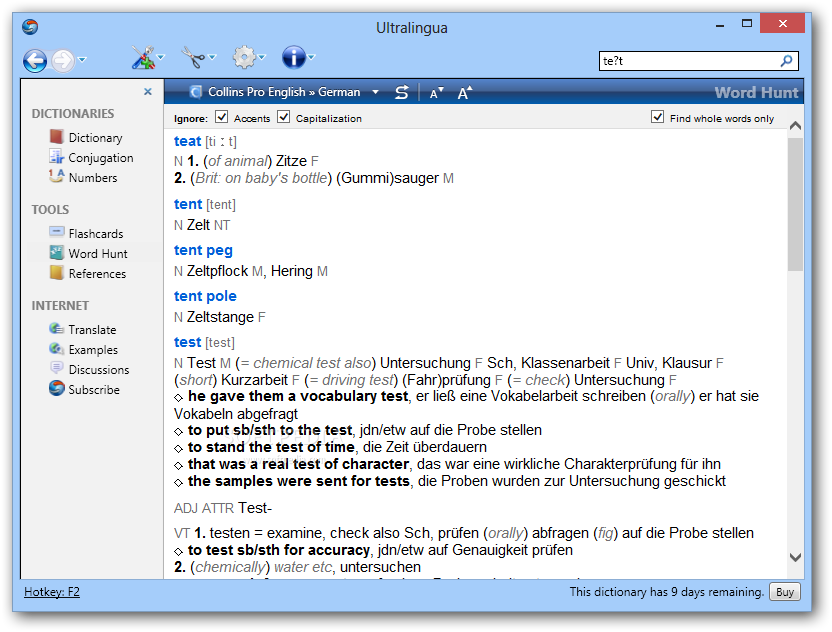
Task: Expand the gear icon dropdown arrow
Action: pyautogui.click(x=262, y=57)
